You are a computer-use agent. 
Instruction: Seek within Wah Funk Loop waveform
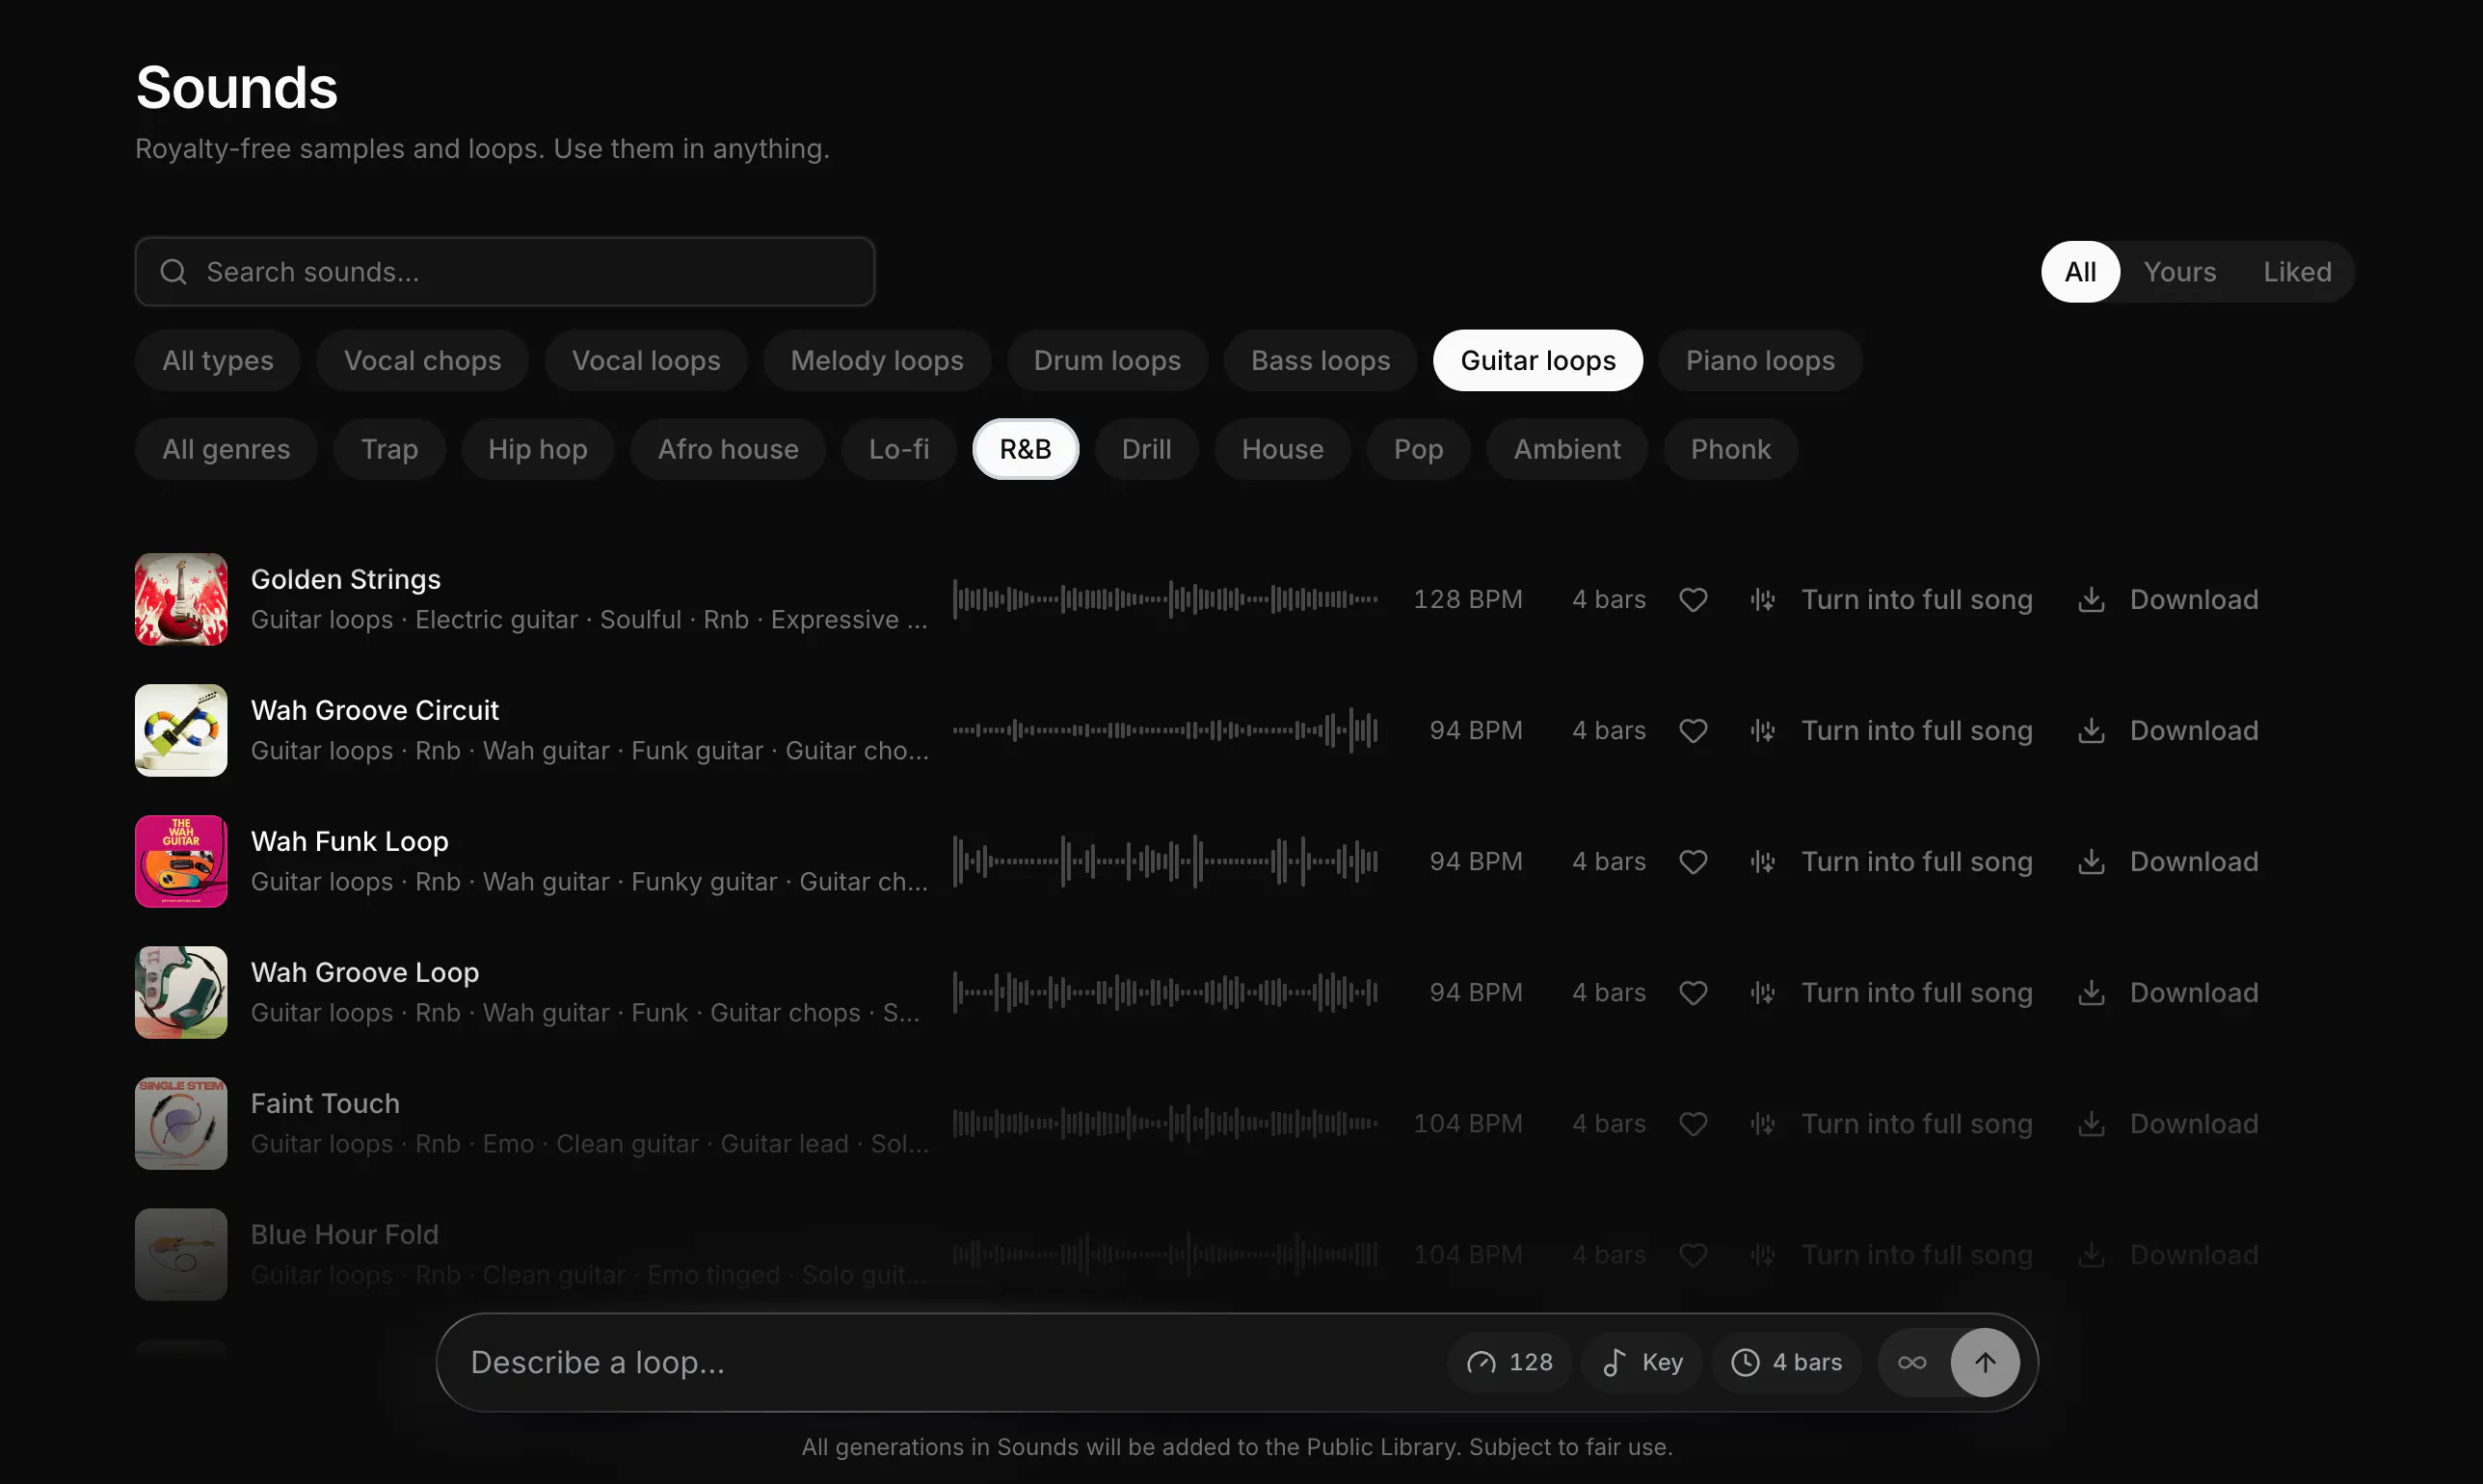(x=1165, y=862)
